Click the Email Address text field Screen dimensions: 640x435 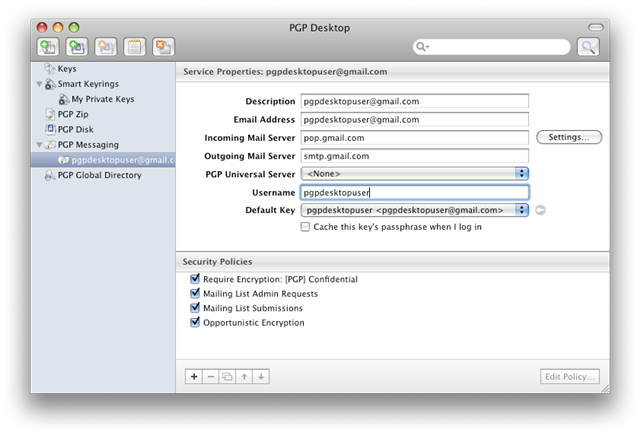pos(415,120)
